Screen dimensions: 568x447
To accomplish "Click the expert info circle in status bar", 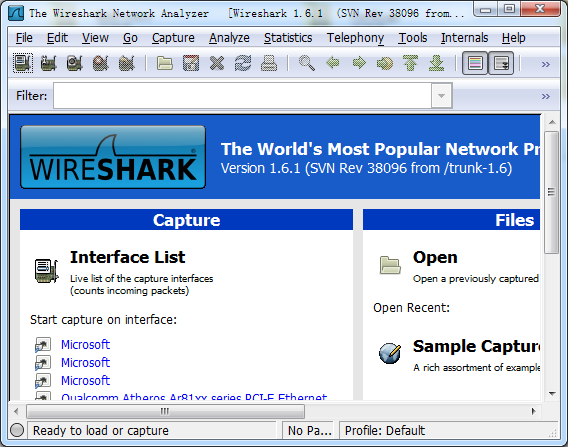I will [17, 430].
